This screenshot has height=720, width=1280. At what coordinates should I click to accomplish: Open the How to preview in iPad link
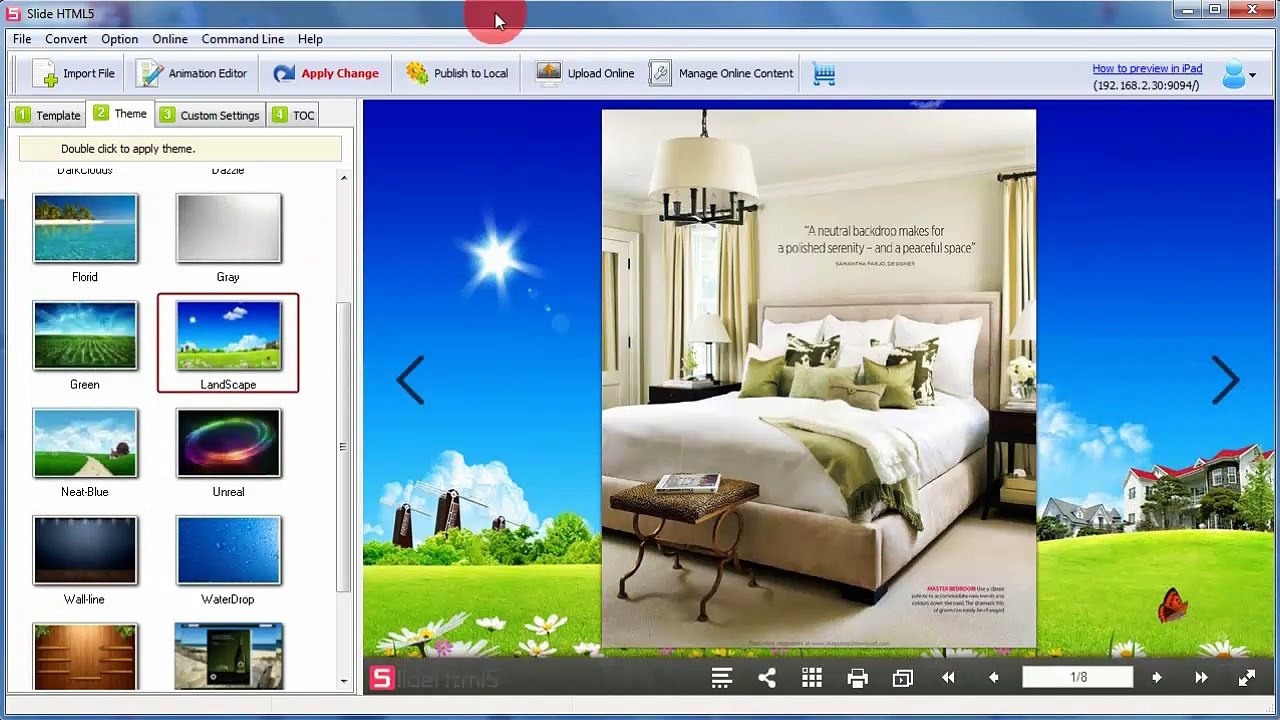1147,68
